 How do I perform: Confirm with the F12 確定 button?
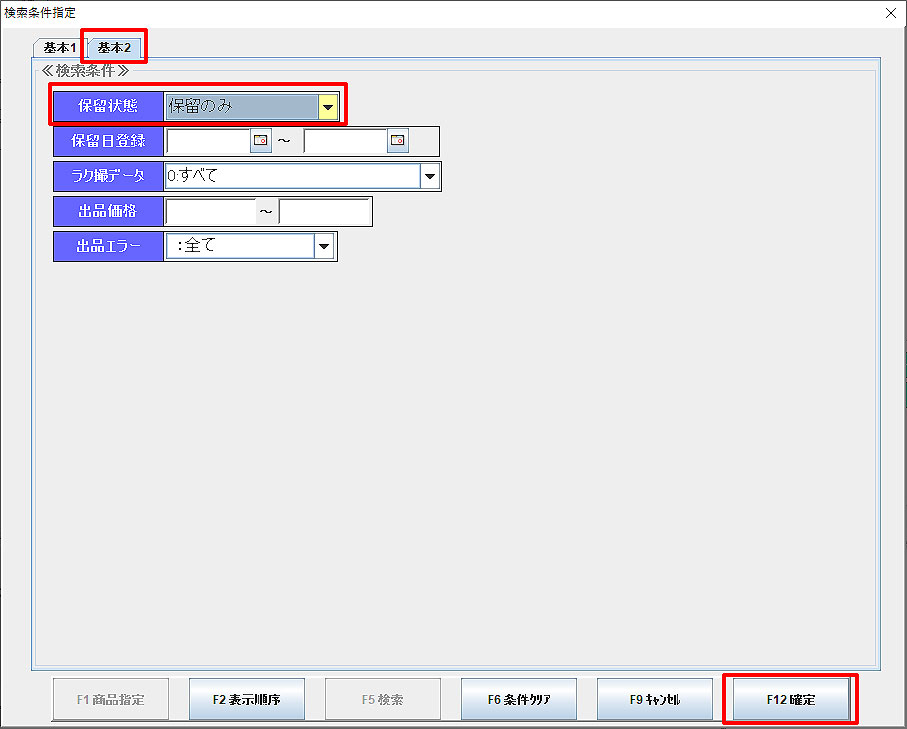coord(791,699)
